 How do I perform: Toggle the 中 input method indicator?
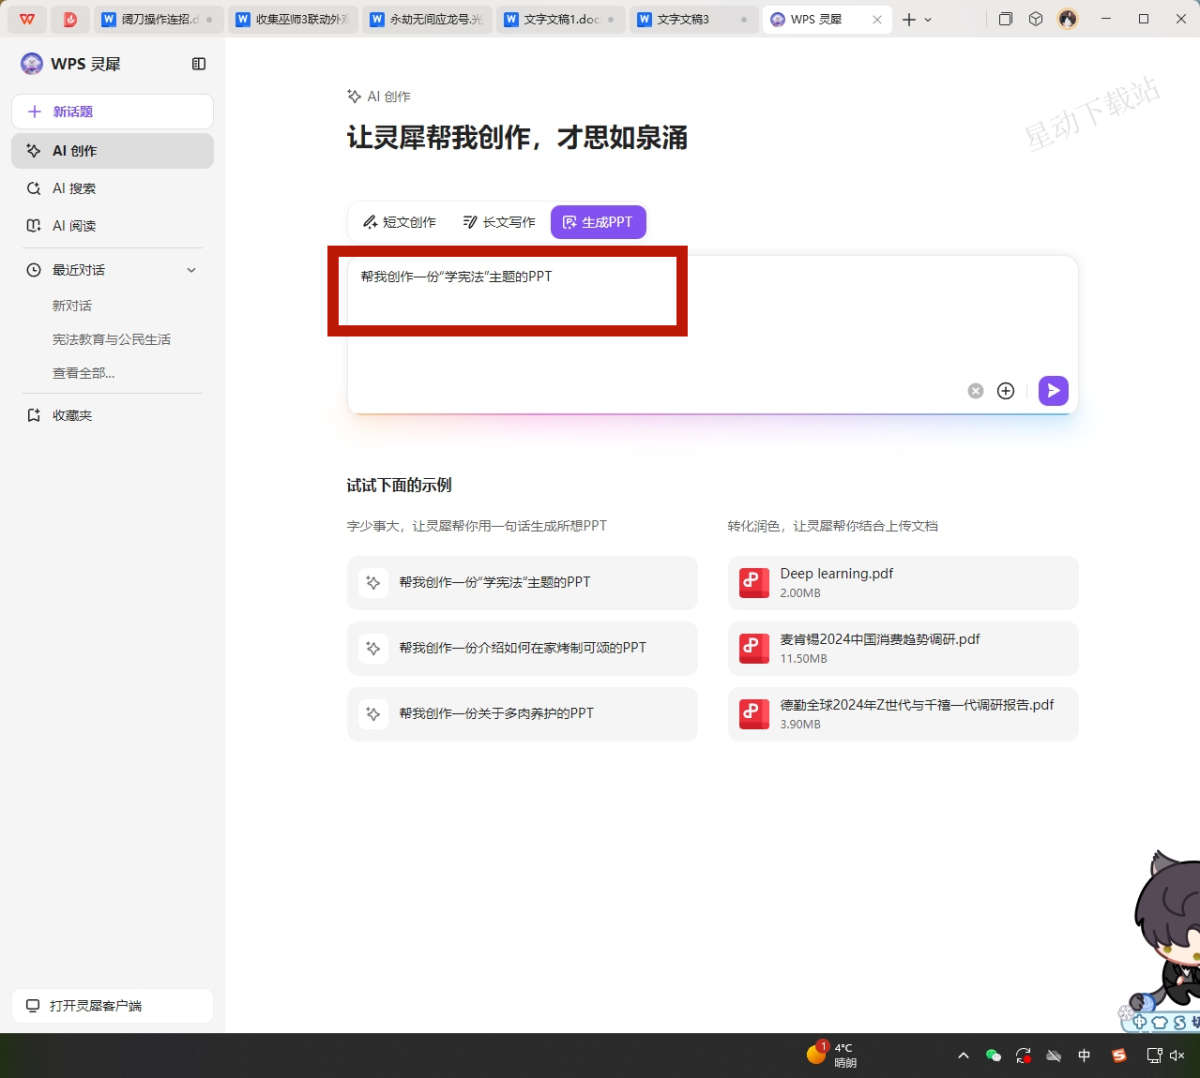(1085, 1056)
